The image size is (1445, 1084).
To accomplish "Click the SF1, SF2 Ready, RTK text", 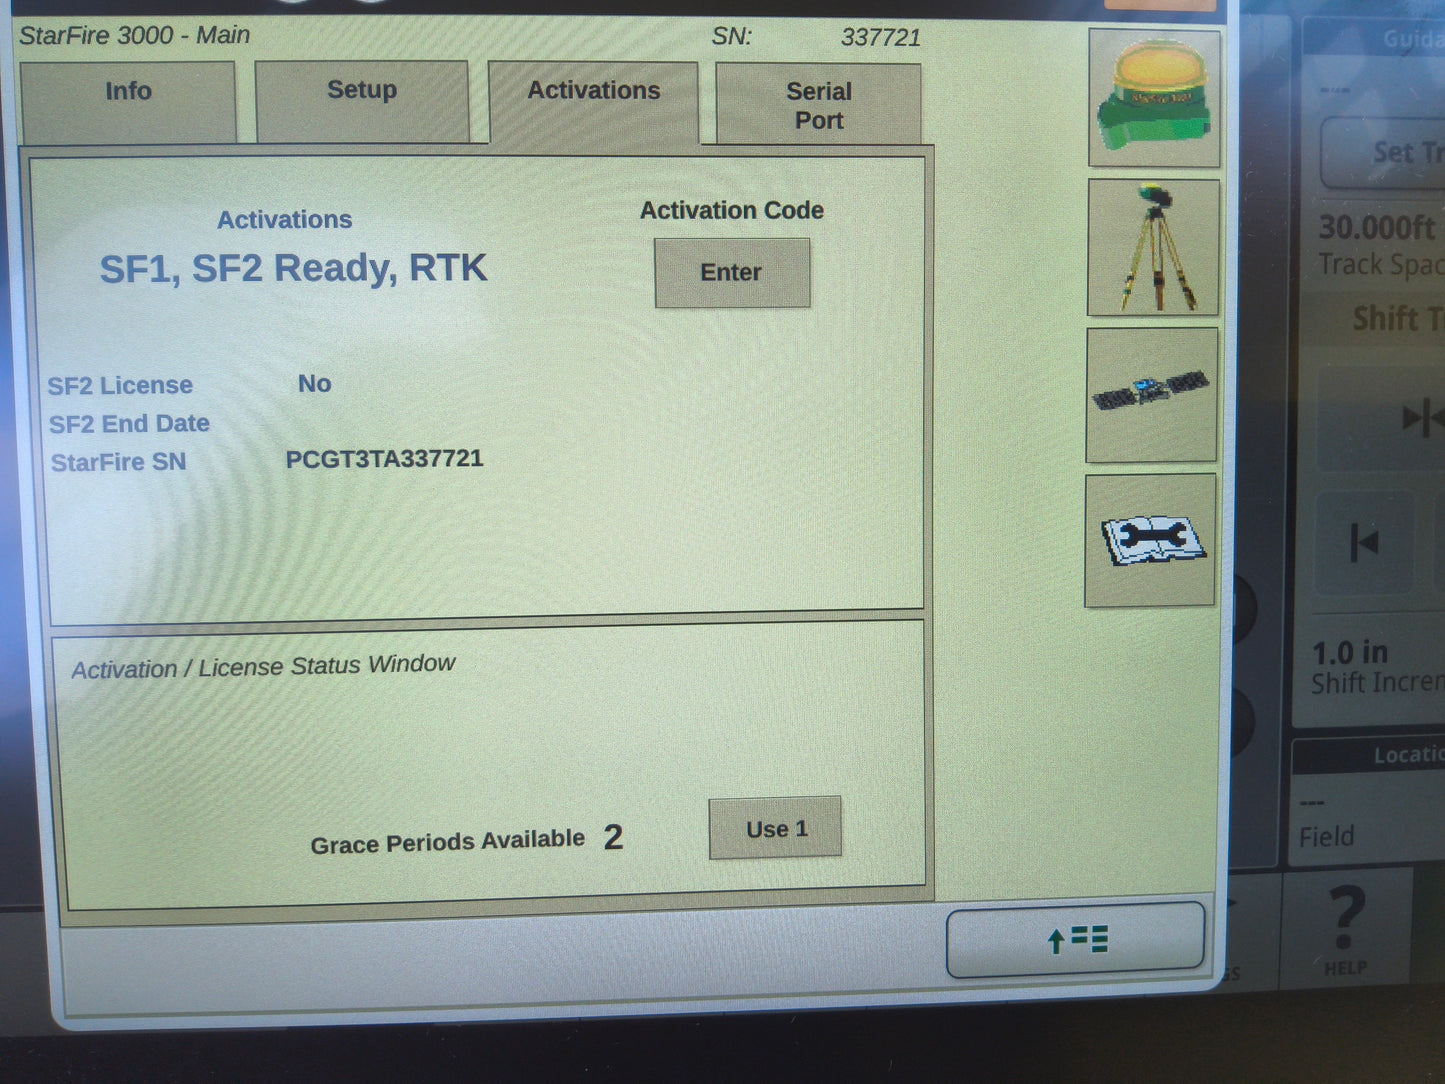I will 293,268.
